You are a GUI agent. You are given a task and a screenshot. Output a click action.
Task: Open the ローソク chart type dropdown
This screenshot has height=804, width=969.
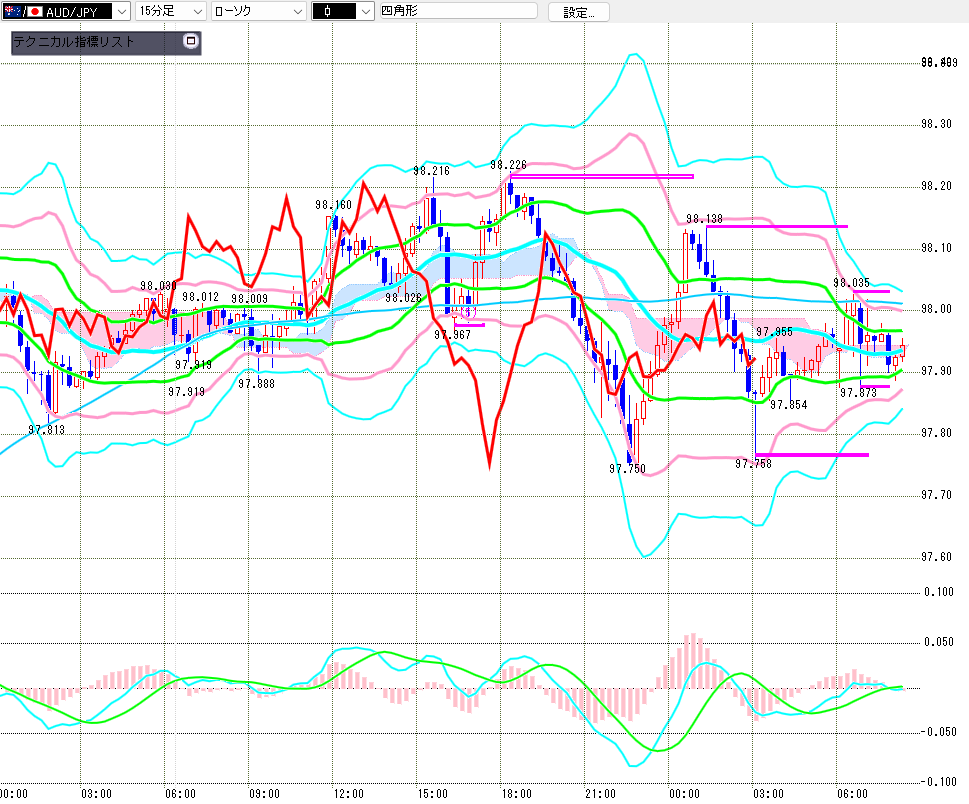[297, 12]
